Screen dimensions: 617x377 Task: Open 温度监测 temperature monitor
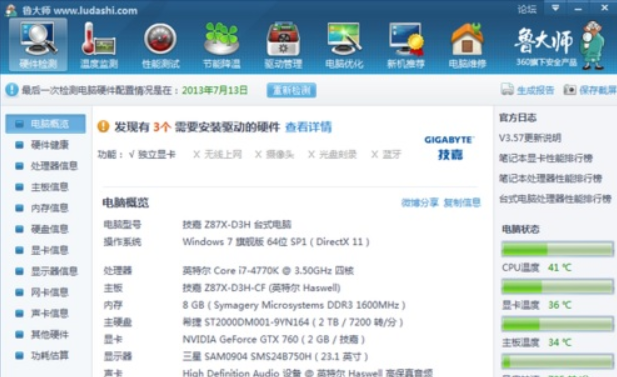[99, 45]
